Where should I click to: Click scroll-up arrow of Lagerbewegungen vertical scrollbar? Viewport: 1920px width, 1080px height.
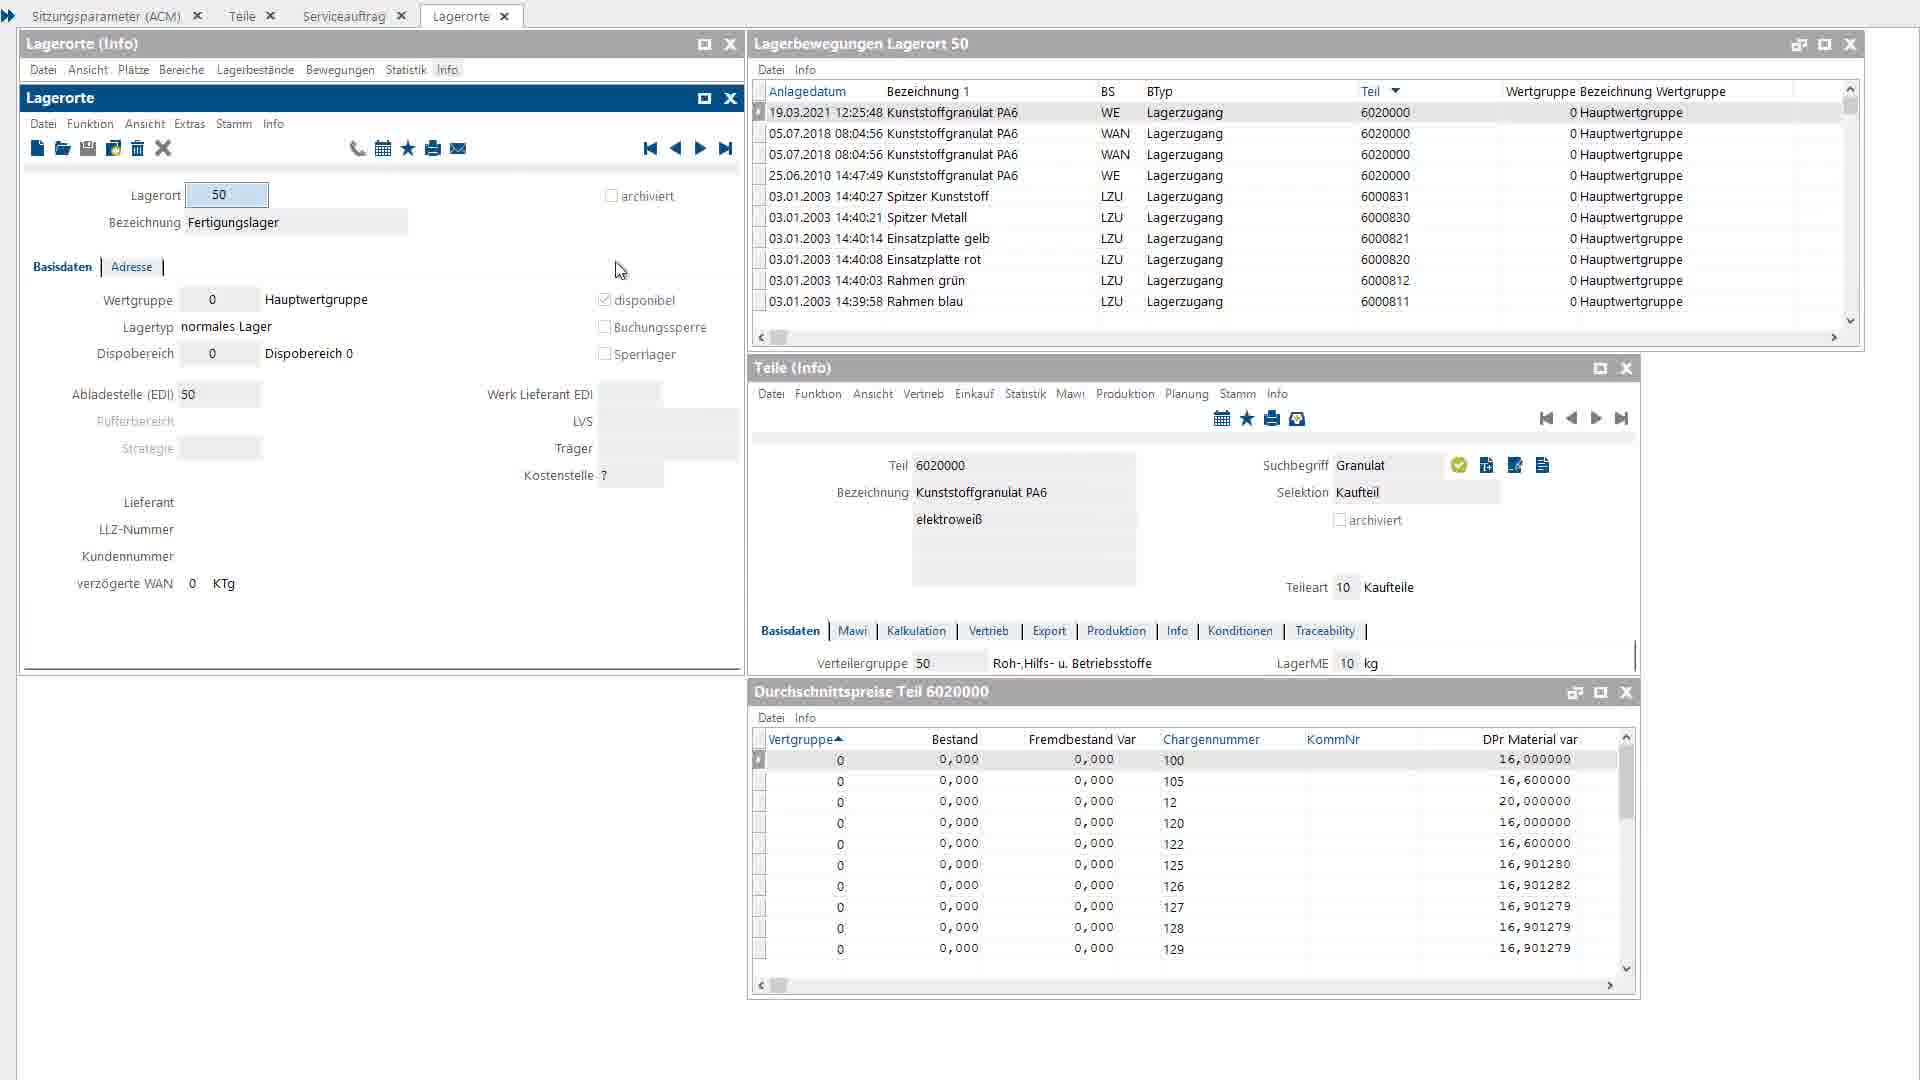tap(1850, 89)
